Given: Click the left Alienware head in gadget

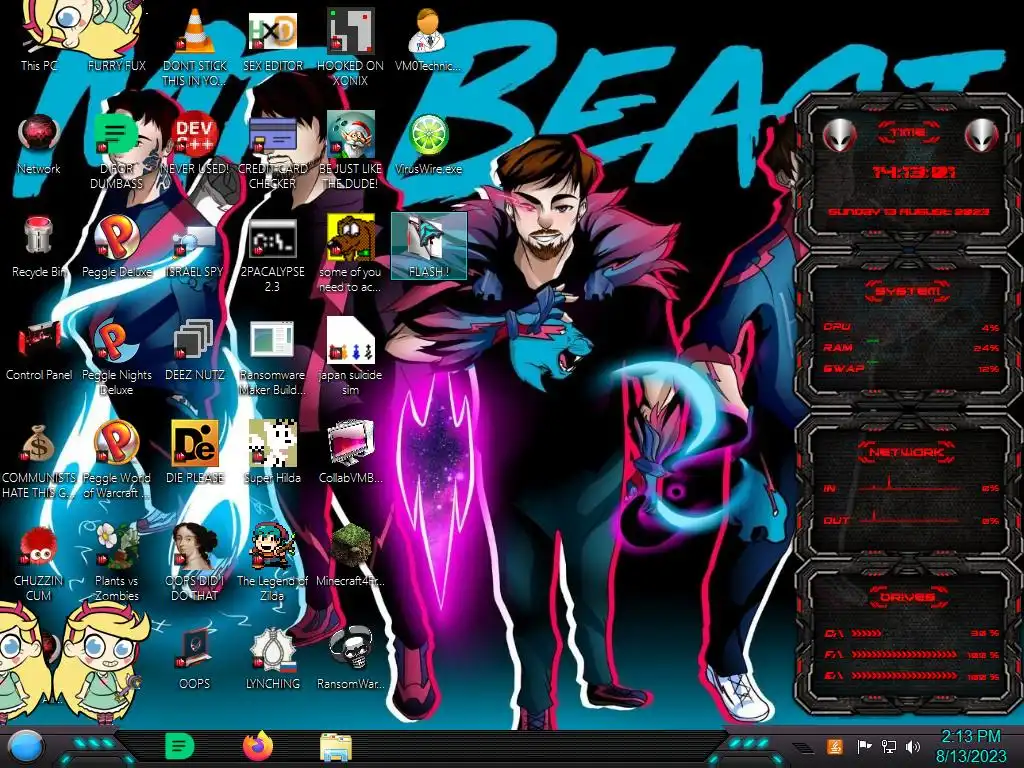Looking at the screenshot, I should pos(839,135).
